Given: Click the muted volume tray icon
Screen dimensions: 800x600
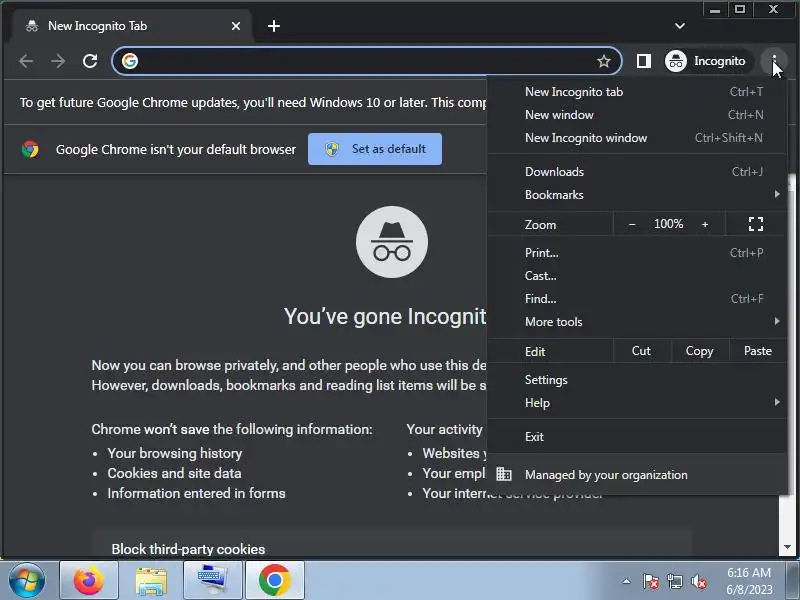Looking at the screenshot, I should (698, 582).
